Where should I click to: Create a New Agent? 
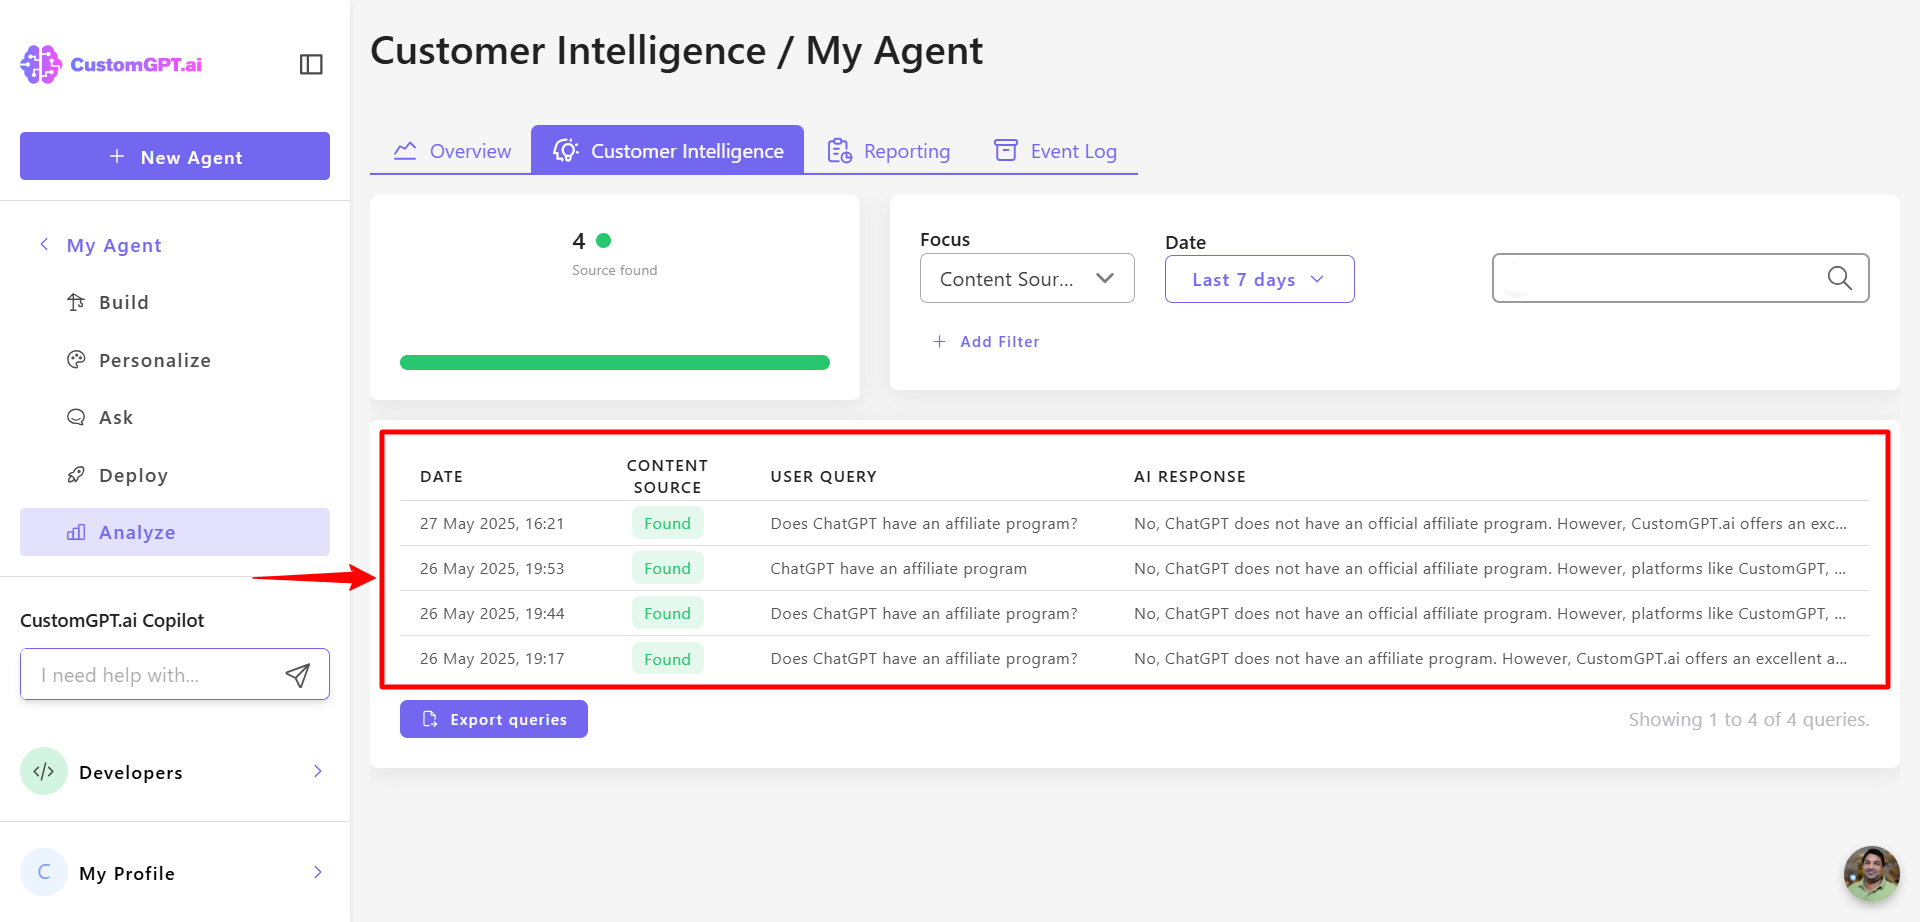tap(175, 156)
